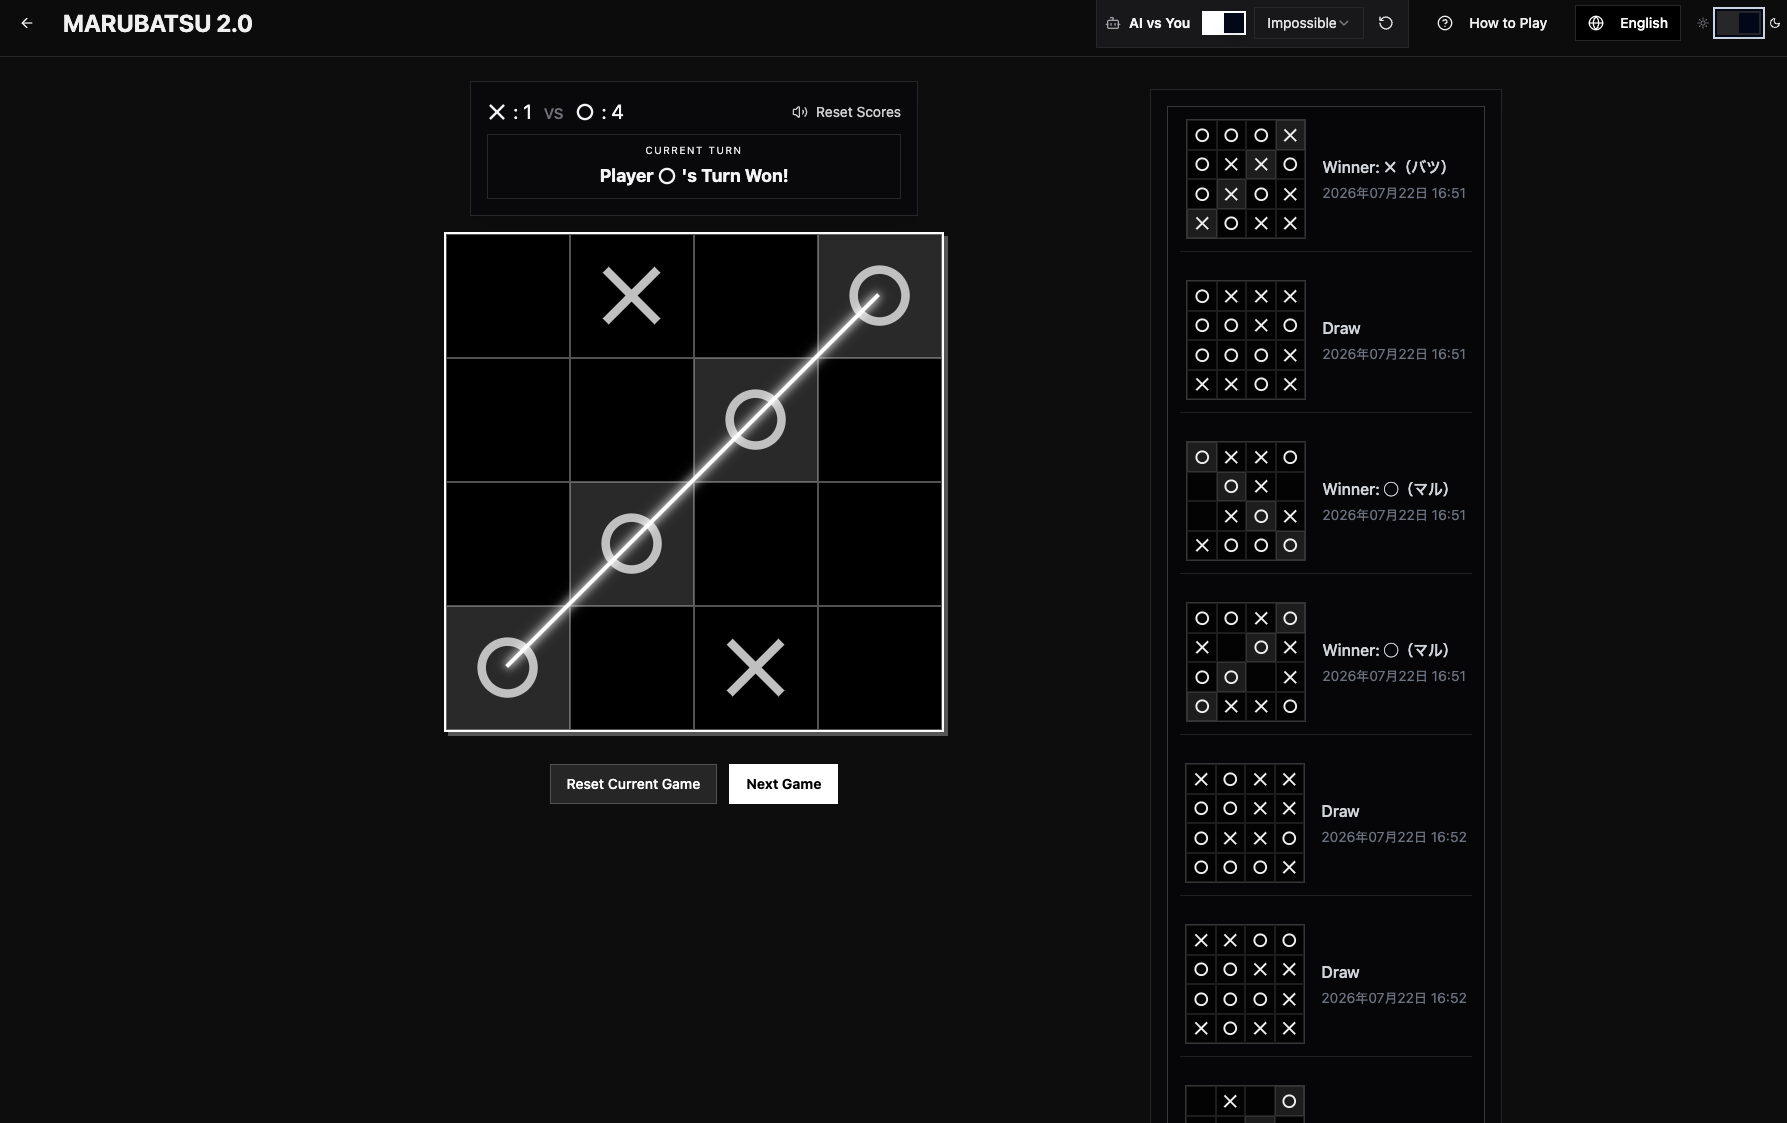Click the first Draw history board at 16:51

point(1246,340)
